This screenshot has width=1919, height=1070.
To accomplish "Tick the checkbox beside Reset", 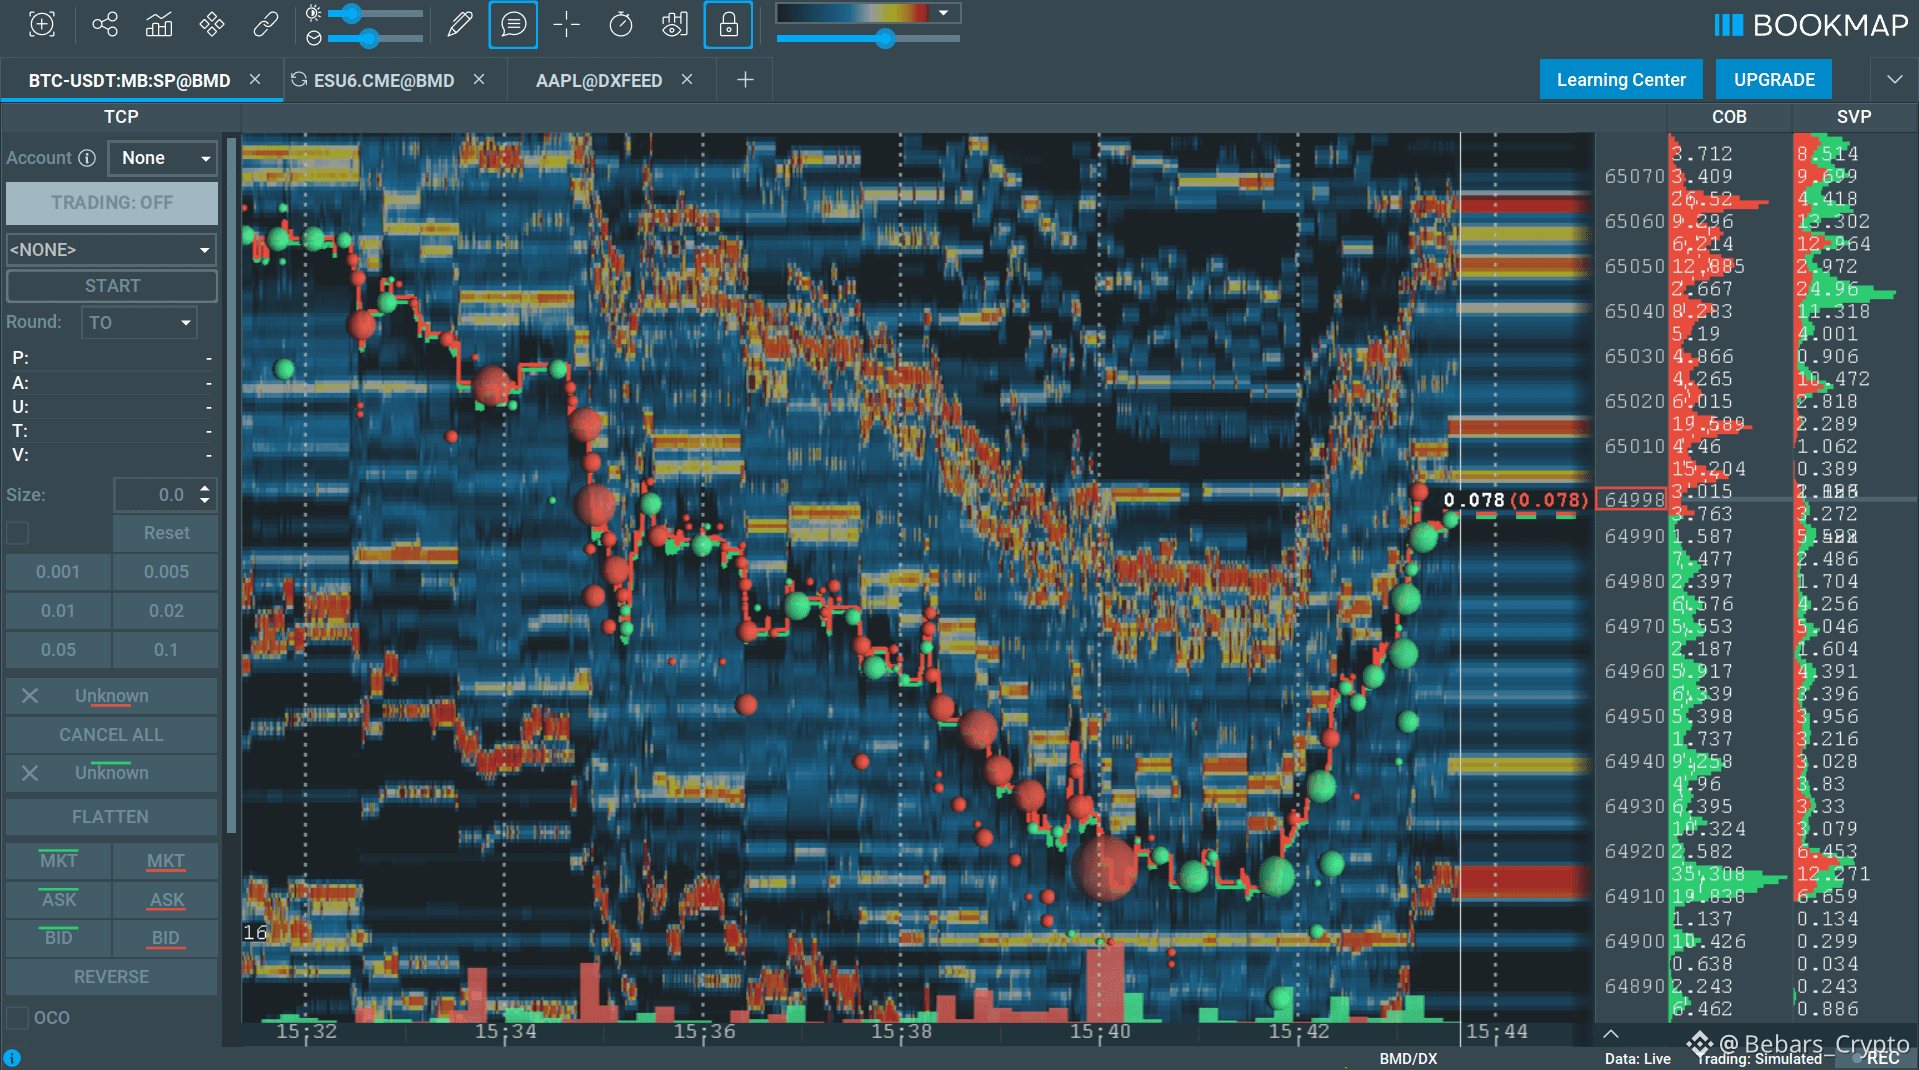I will pos(18,533).
